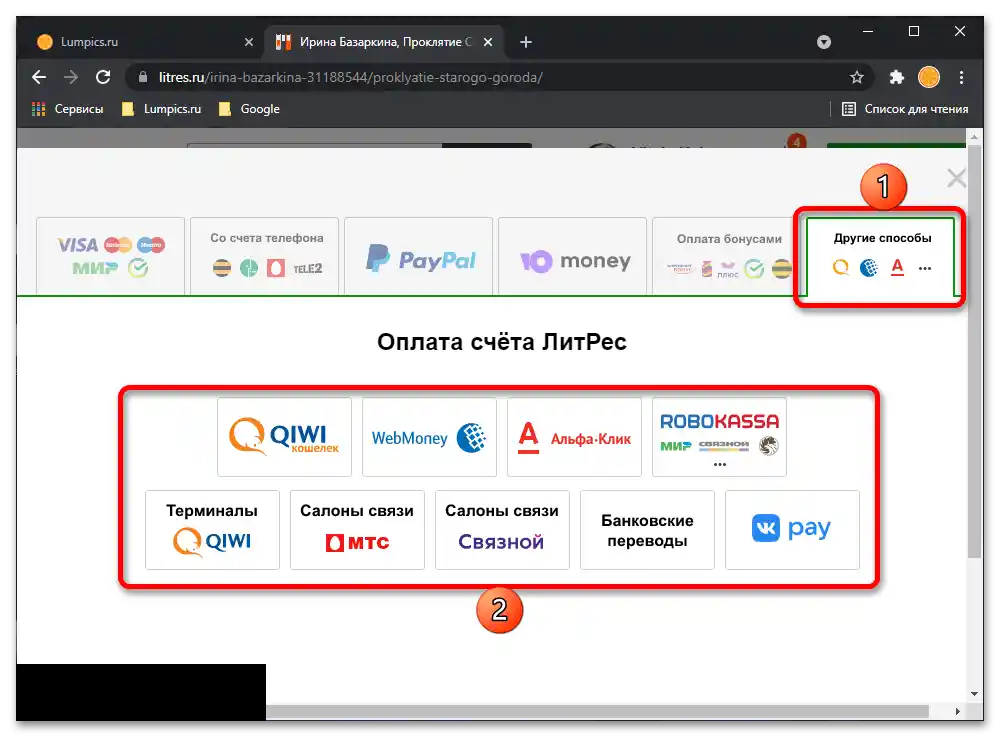
Task: View site security lock icon
Action: click(143, 77)
